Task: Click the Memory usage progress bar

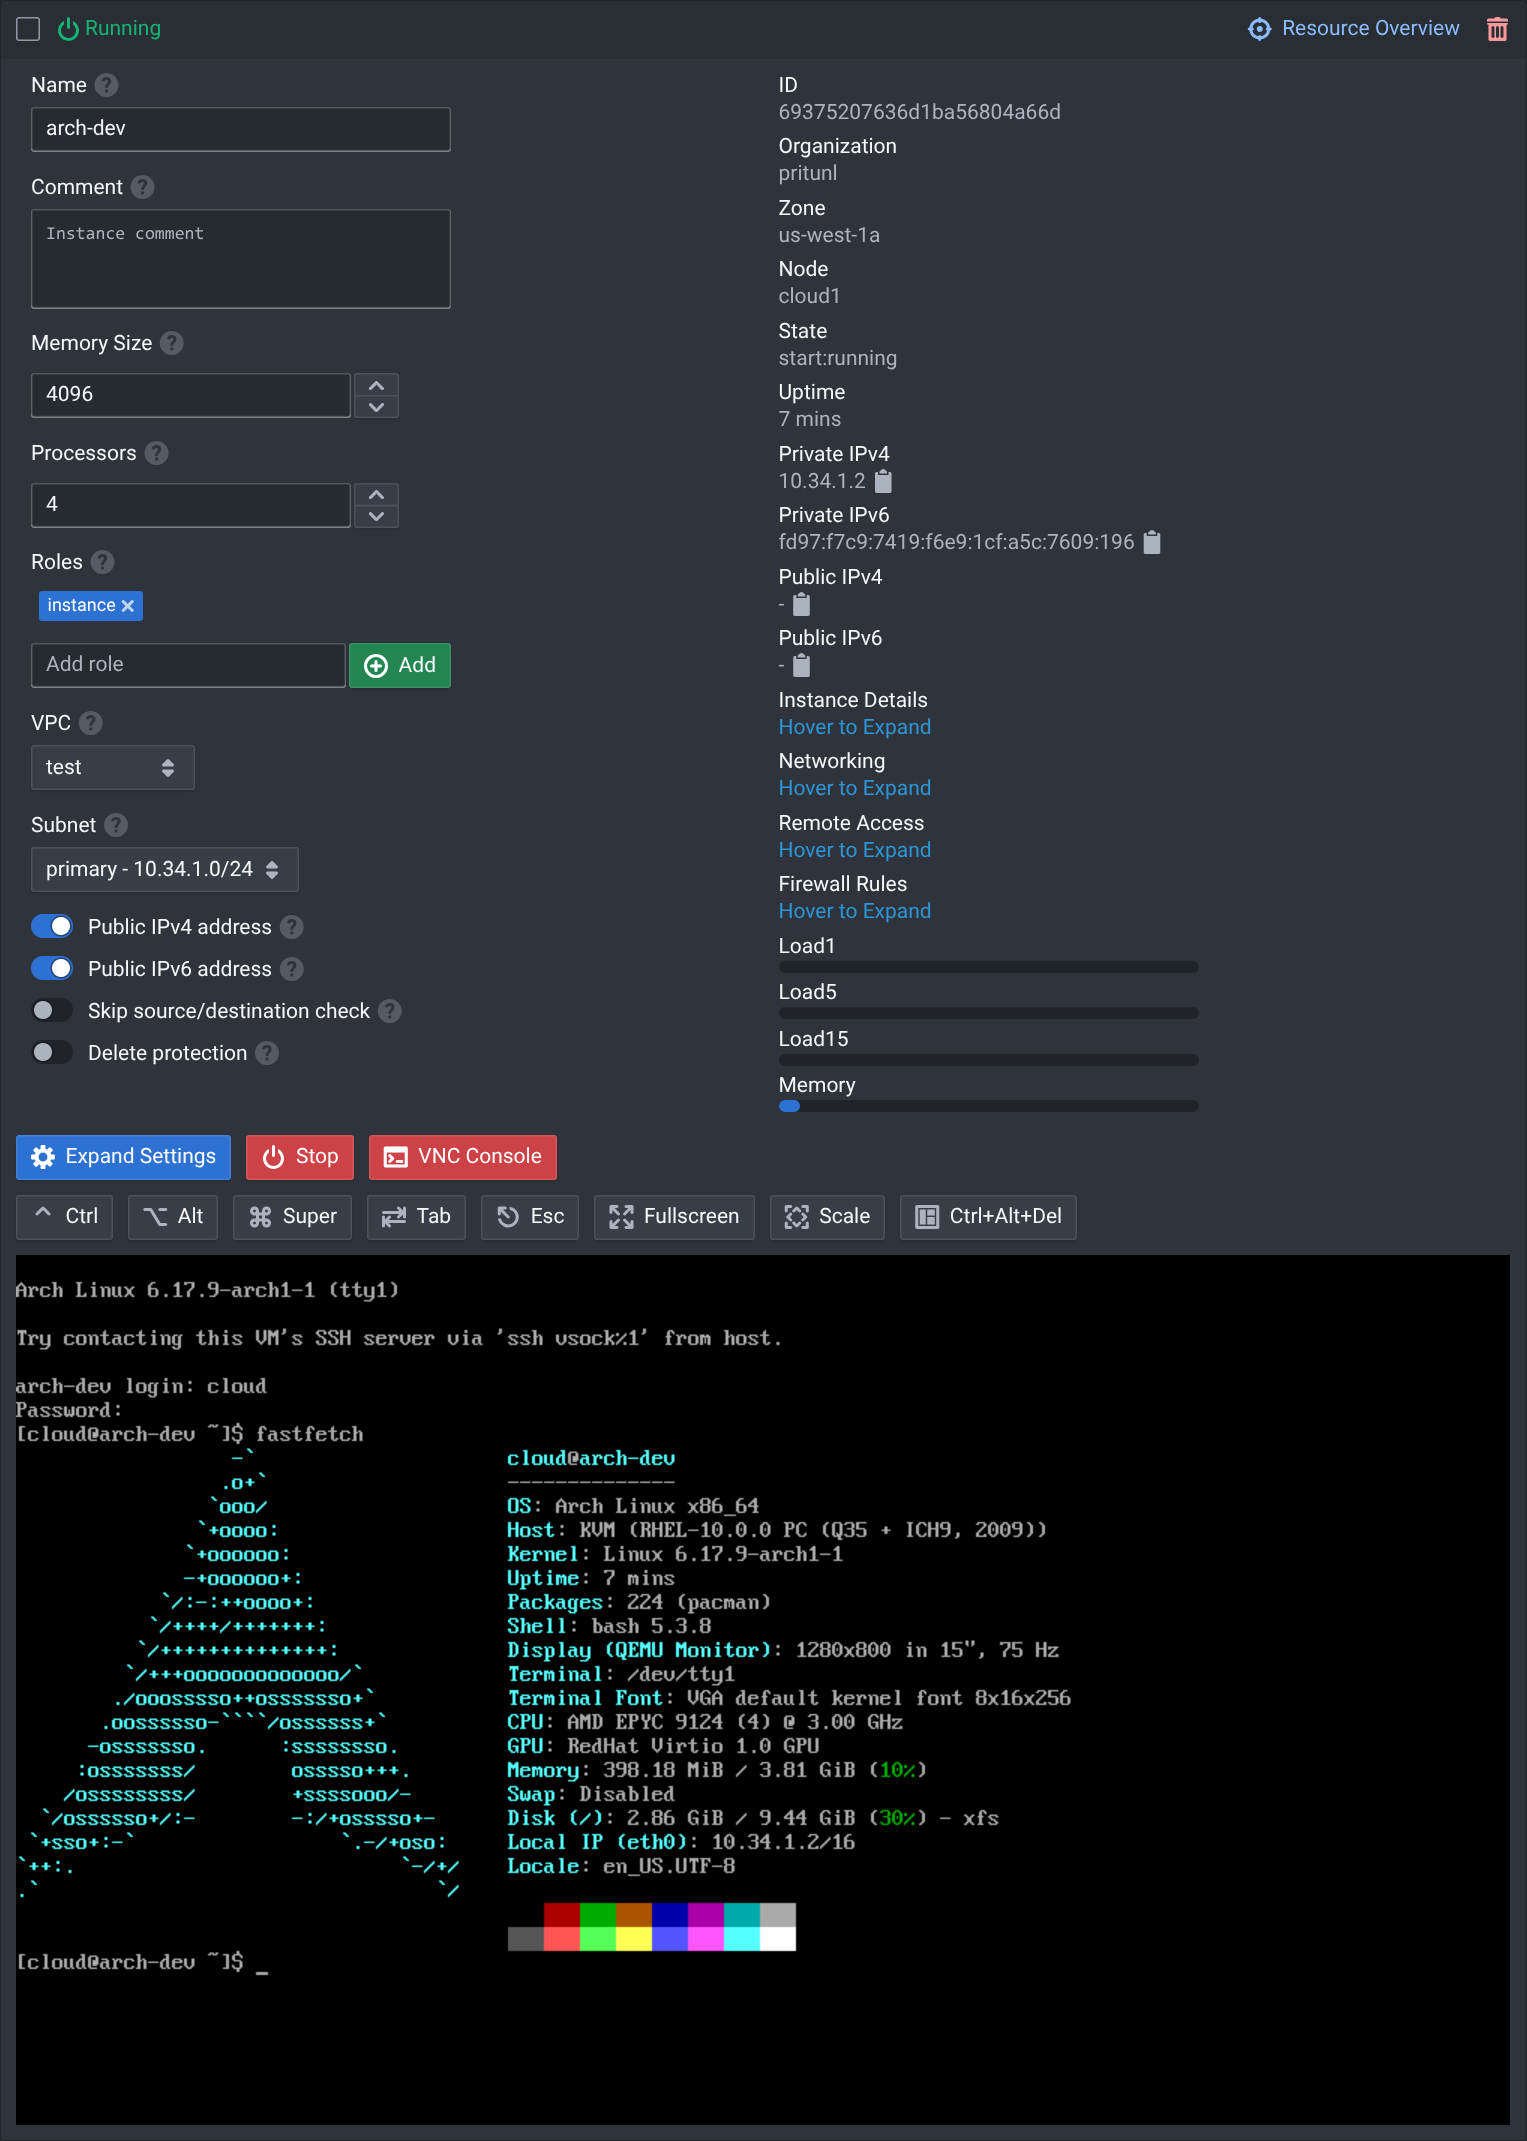Action: [988, 1107]
